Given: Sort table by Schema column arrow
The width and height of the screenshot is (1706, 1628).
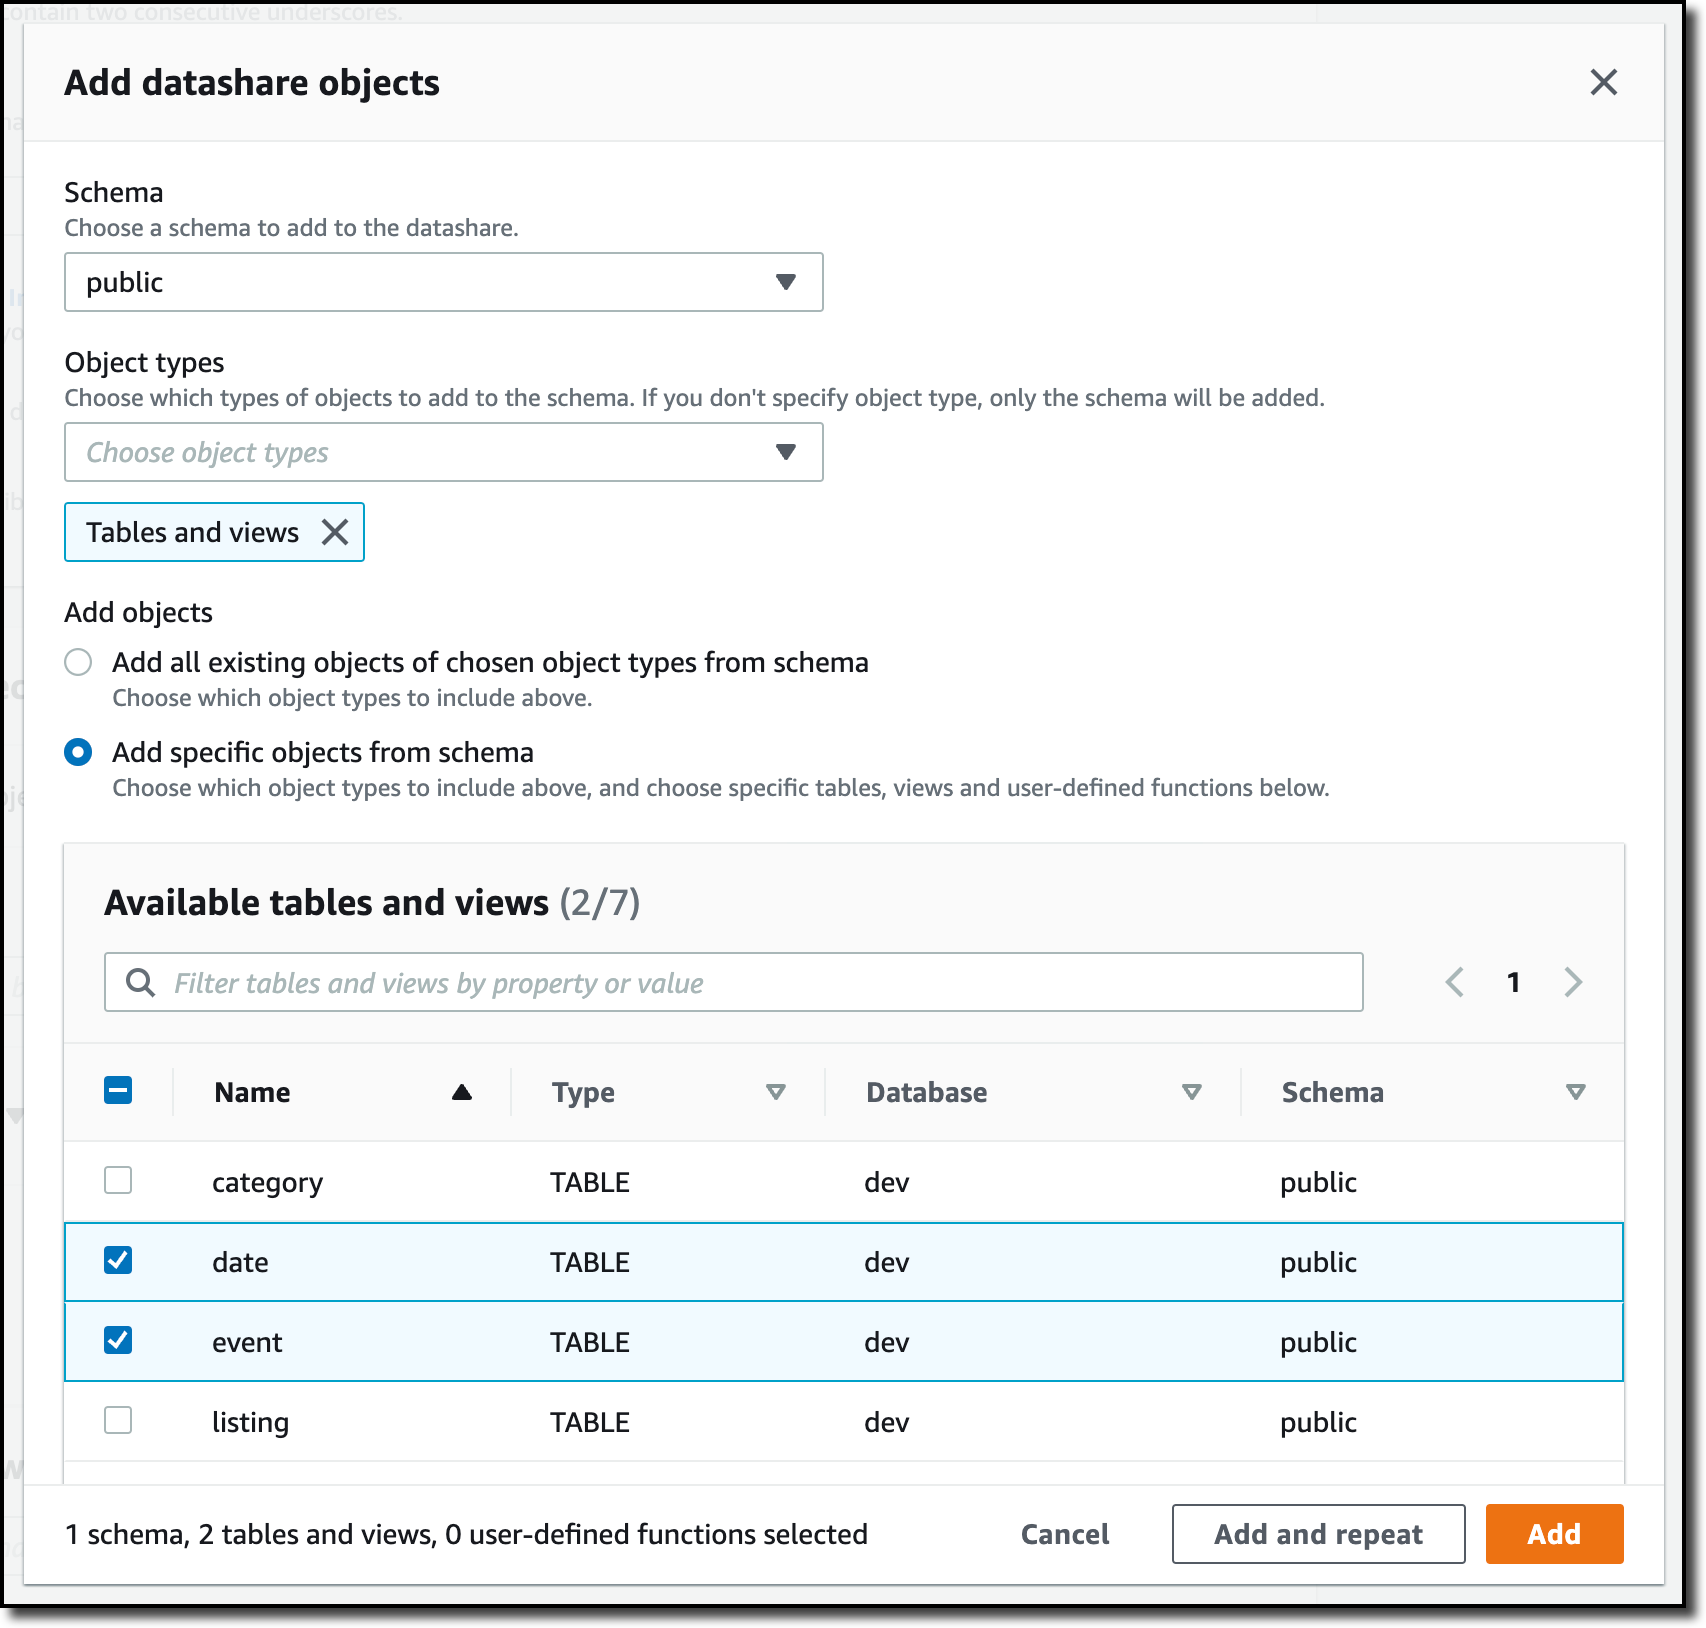Looking at the screenshot, I should click(1575, 1092).
